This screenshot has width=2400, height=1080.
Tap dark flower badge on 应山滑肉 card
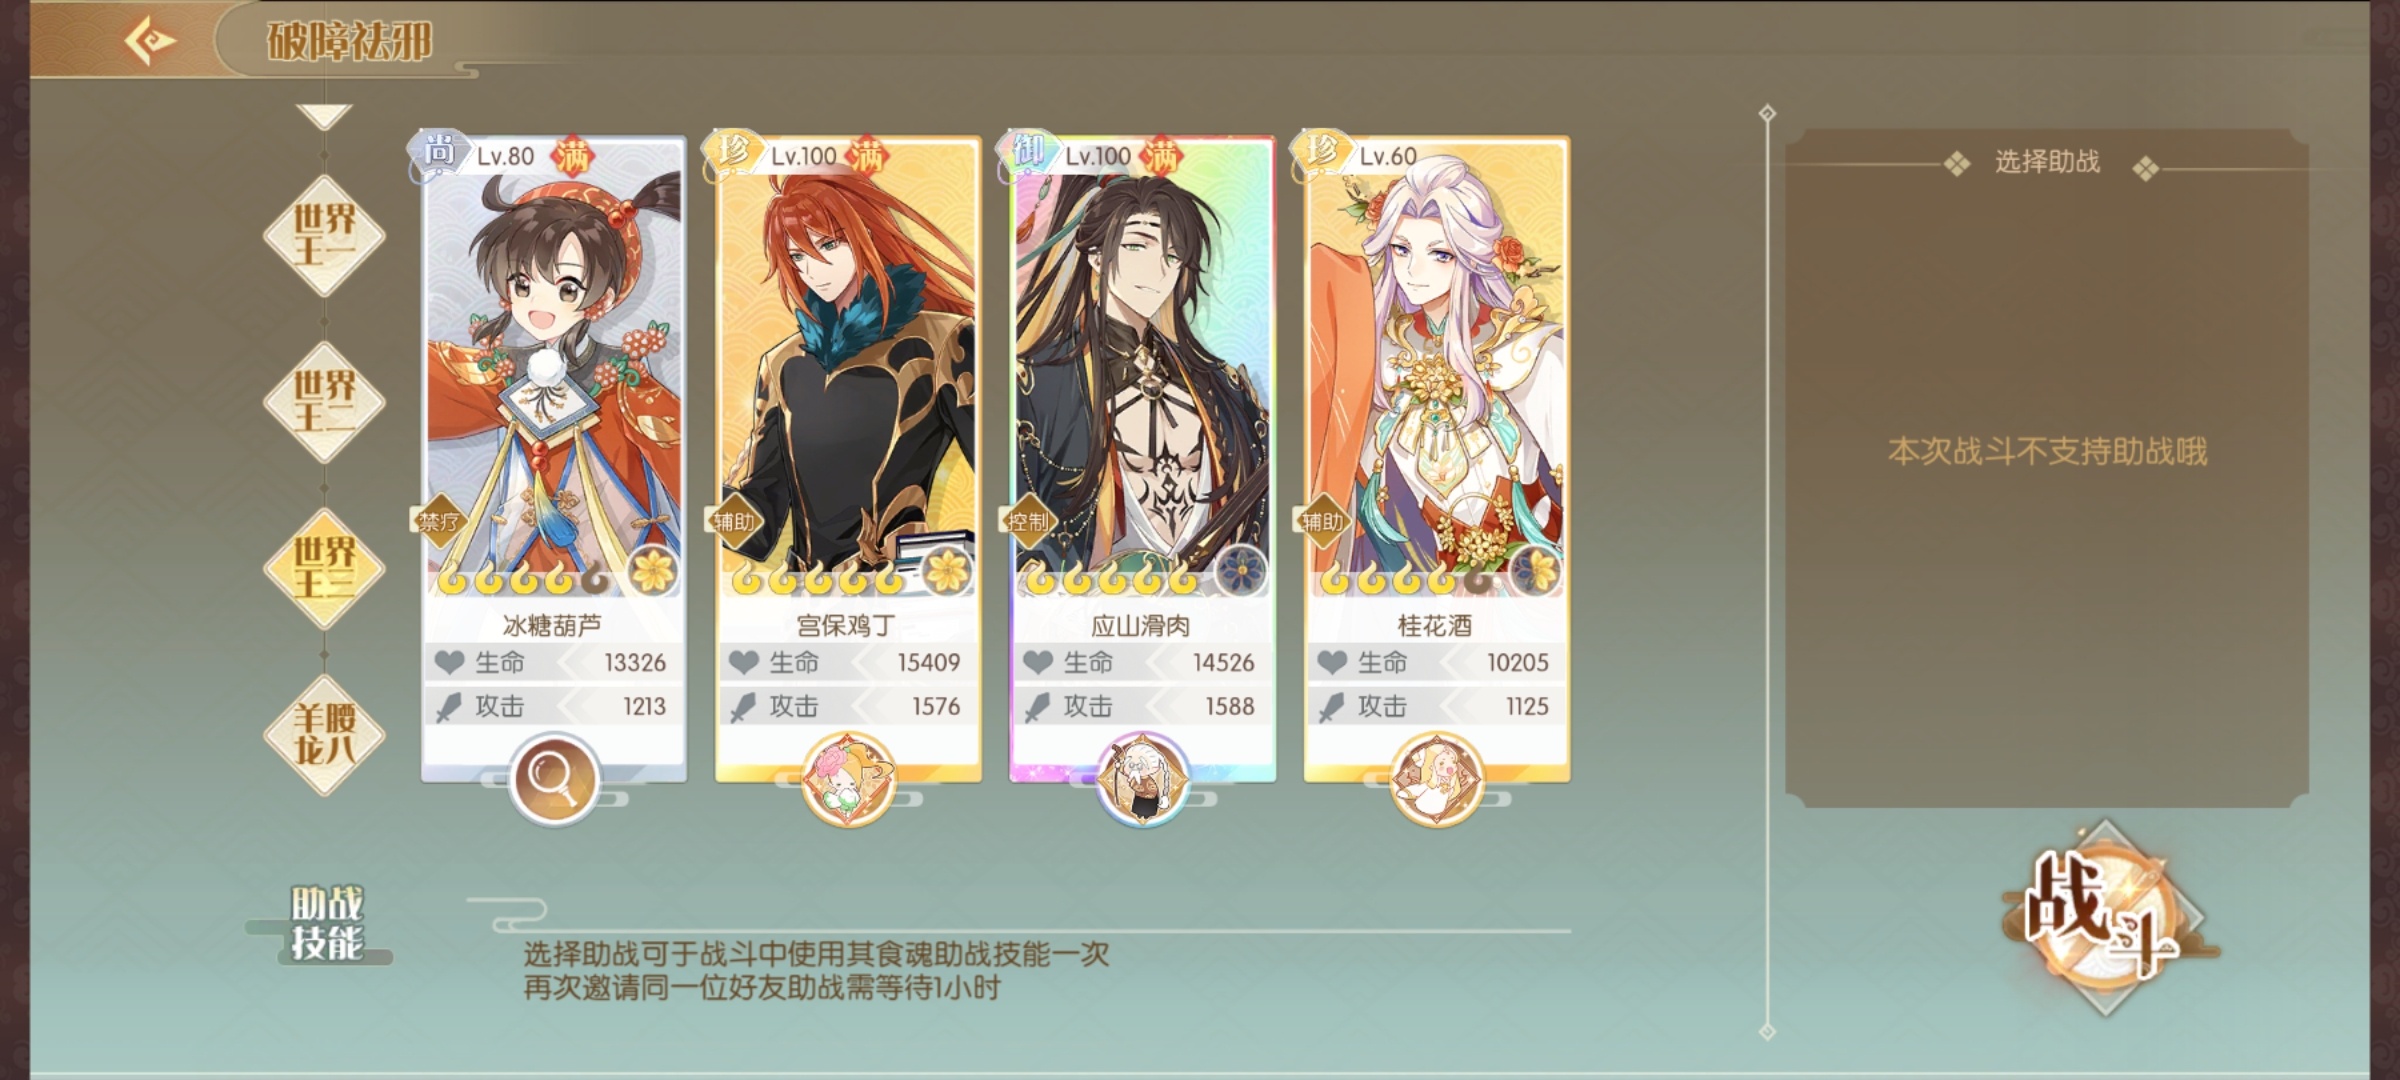(x=1241, y=571)
